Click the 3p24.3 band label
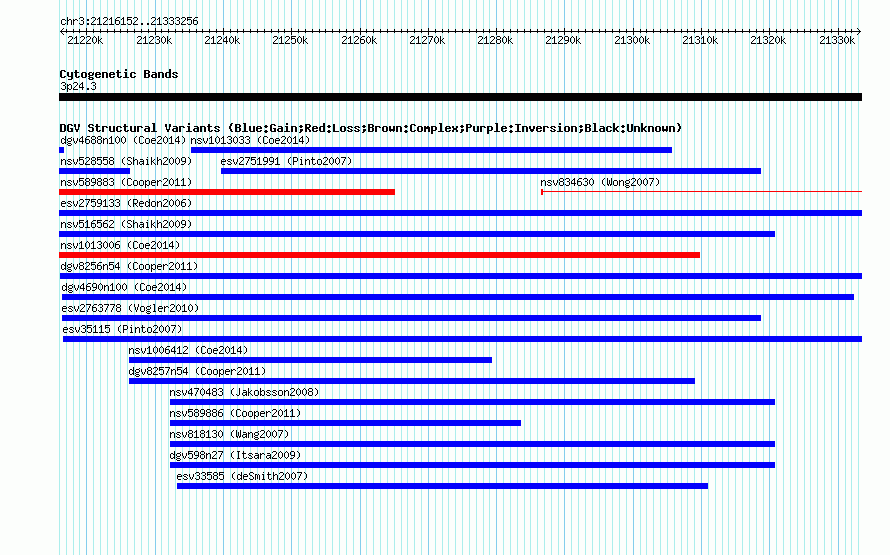The width and height of the screenshot is (890, 555). (78, 86)
